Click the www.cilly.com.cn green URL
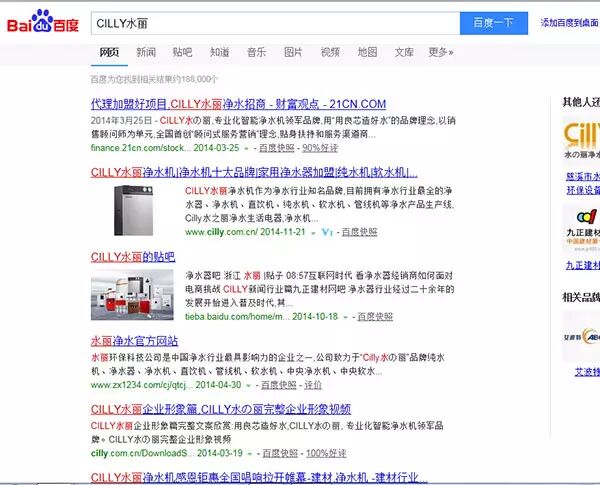The image size is (600, 485). 222,232
